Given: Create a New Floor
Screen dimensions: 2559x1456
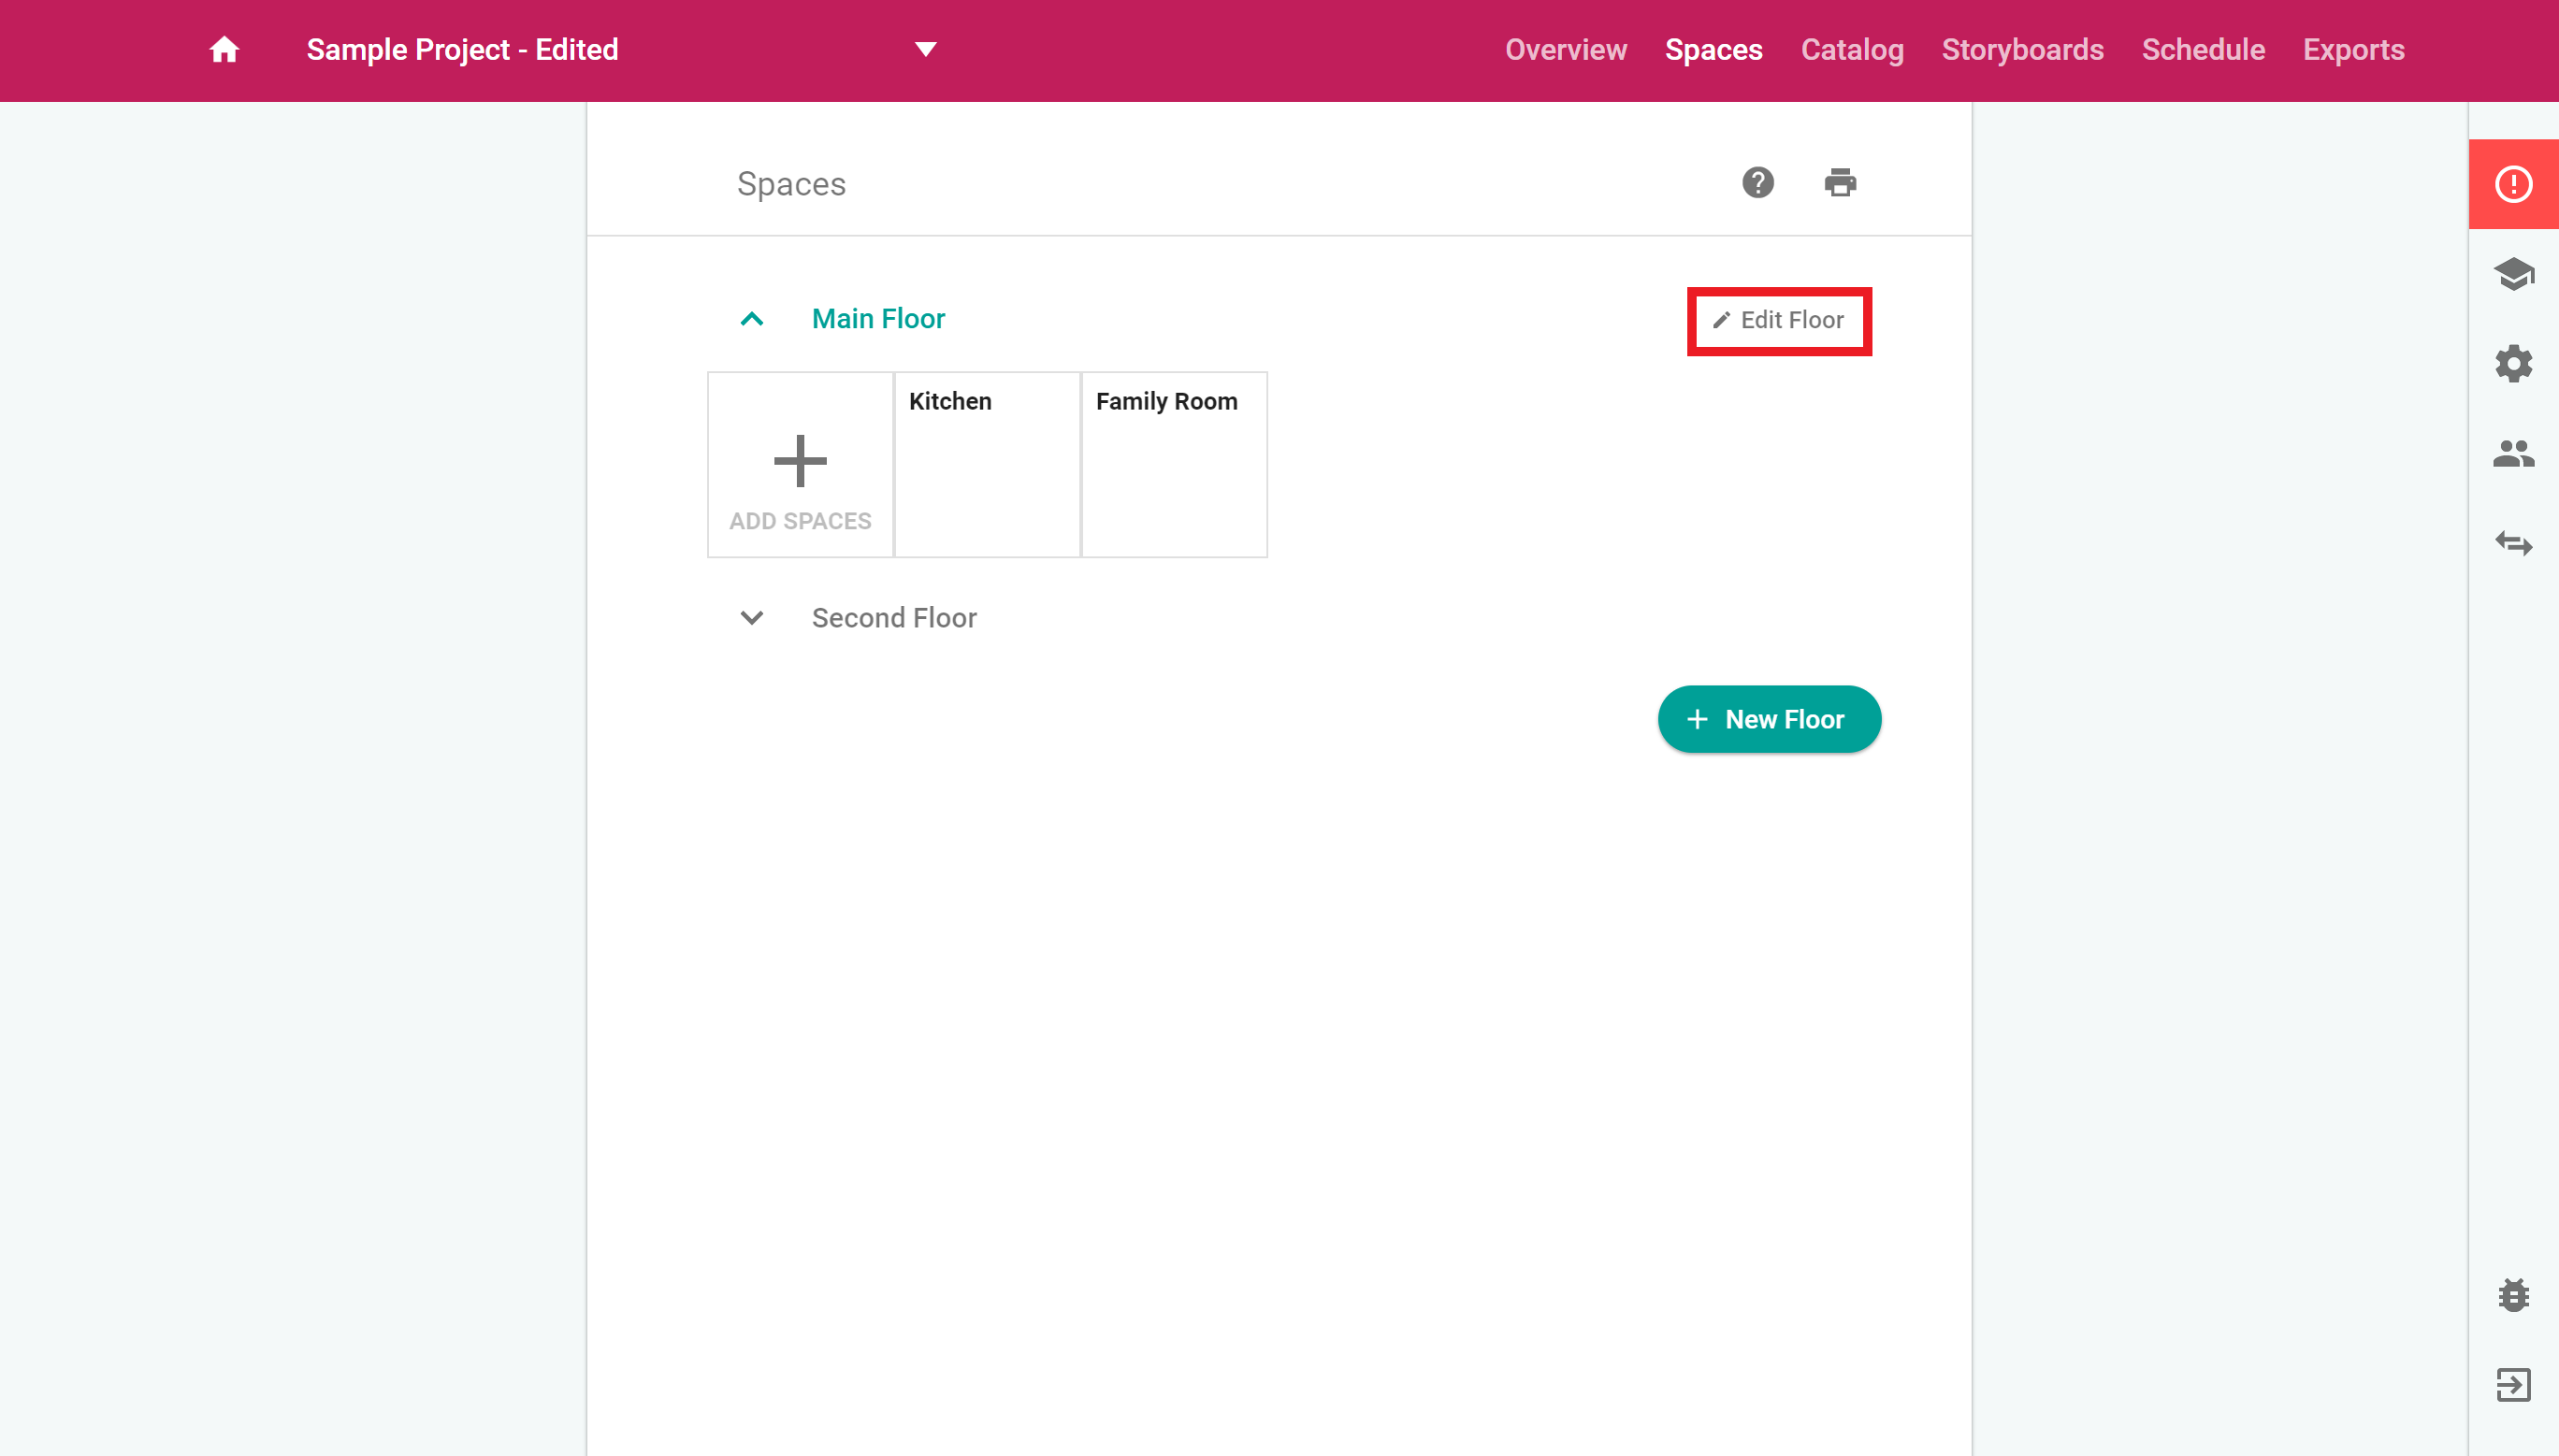Looking at the screenshot, I should pos(1769,719).
